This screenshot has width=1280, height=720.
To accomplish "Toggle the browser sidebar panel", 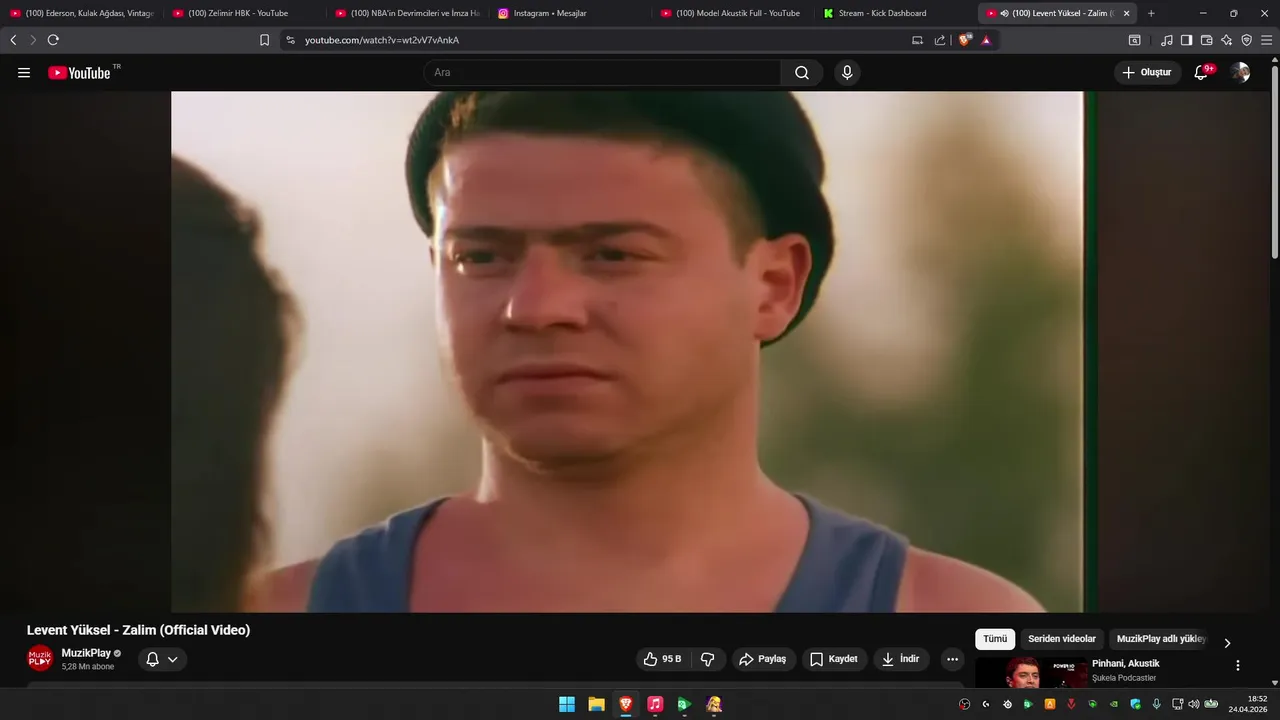I will pos(1186,40).
